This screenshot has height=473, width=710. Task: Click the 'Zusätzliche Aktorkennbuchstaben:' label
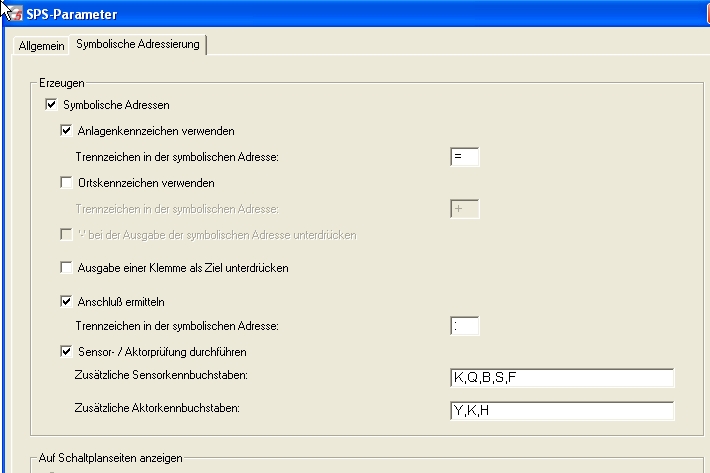click(x=157, y=408)
